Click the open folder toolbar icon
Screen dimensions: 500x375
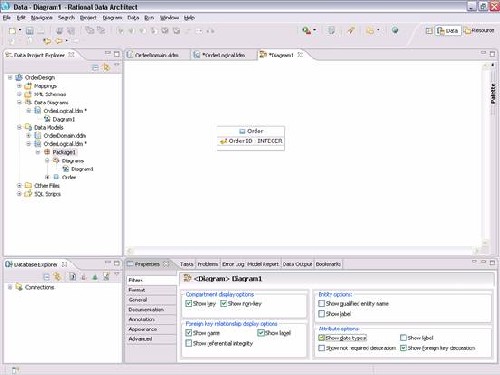[x=370, y=31]
